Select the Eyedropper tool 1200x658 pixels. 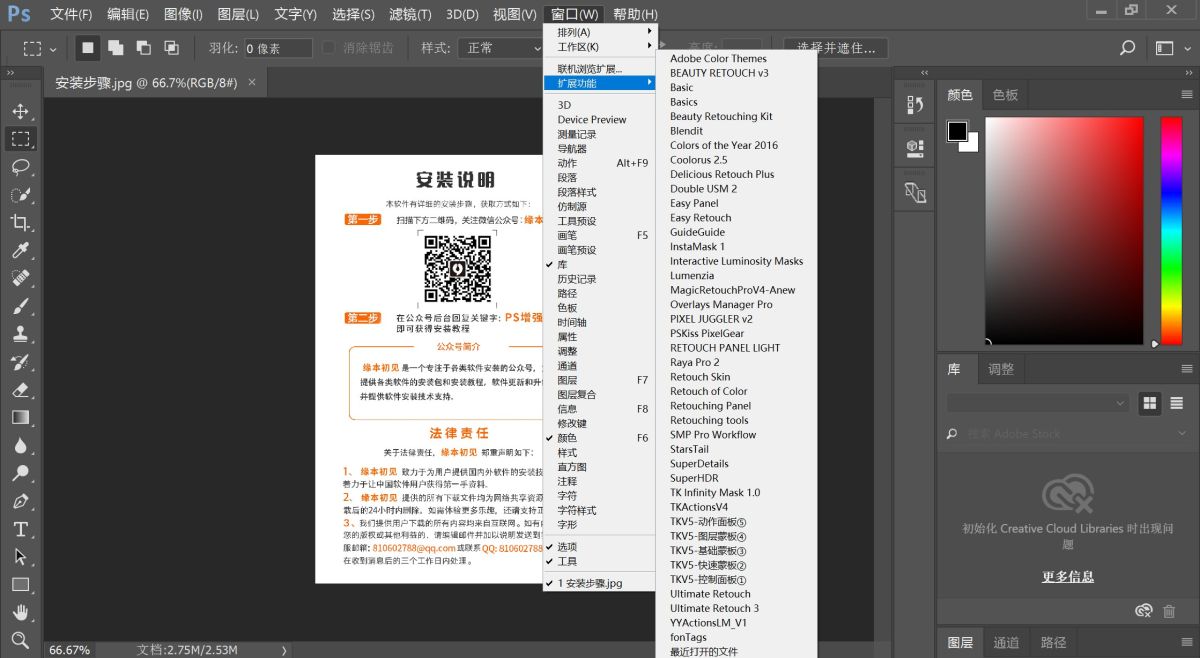(x=20, y=250)
